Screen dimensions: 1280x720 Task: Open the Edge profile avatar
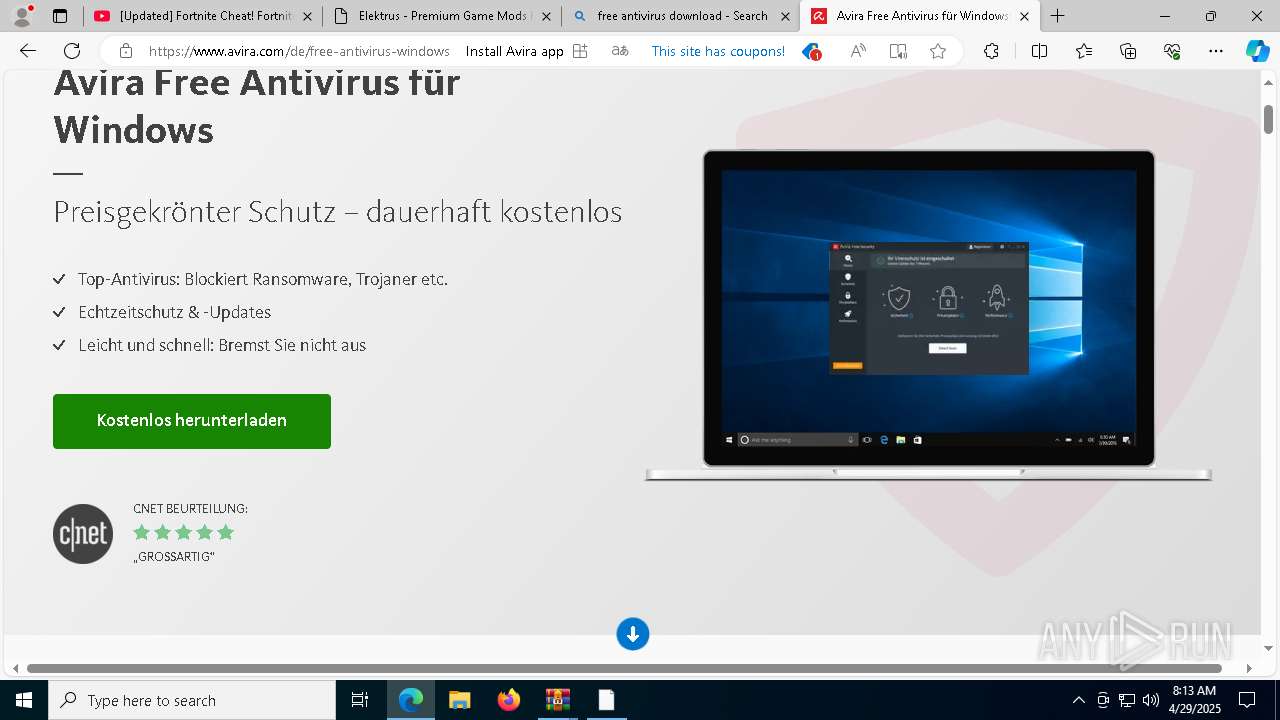pos(22,16)
